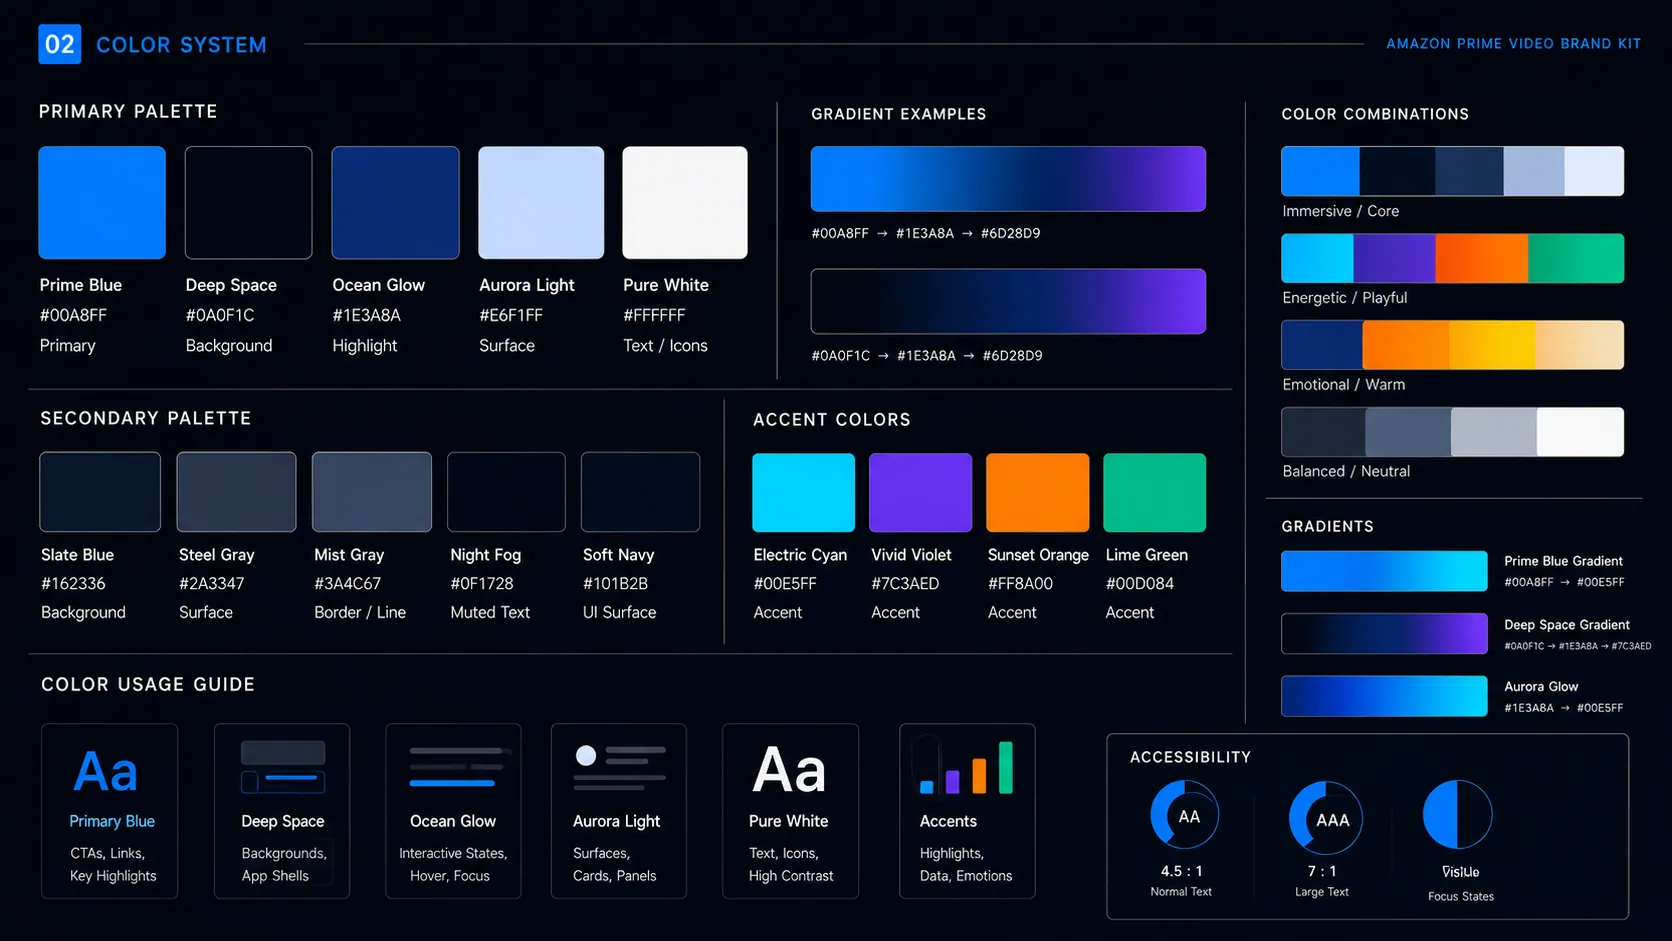Click the AA contrast ring icon
1672x941 pixels.
coord(1185,815)
